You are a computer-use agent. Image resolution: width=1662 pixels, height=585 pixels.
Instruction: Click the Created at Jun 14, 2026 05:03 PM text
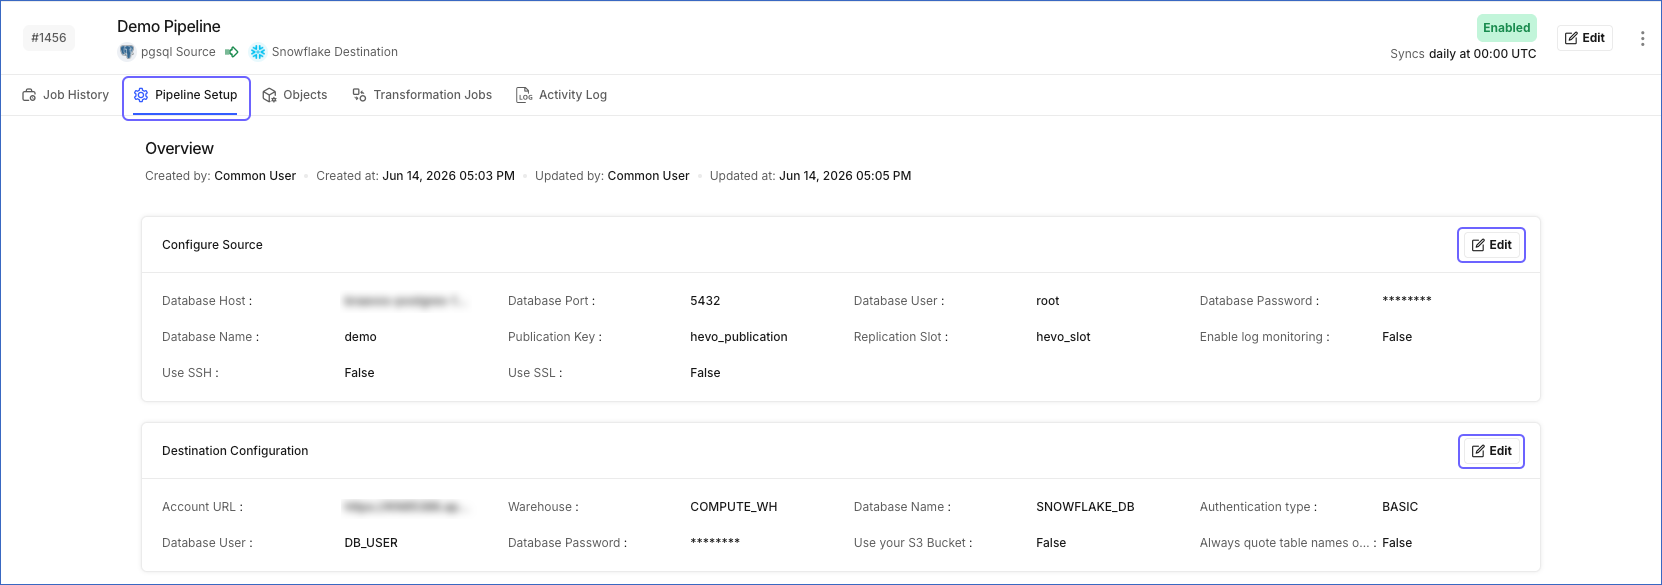(x=415, y=176)
